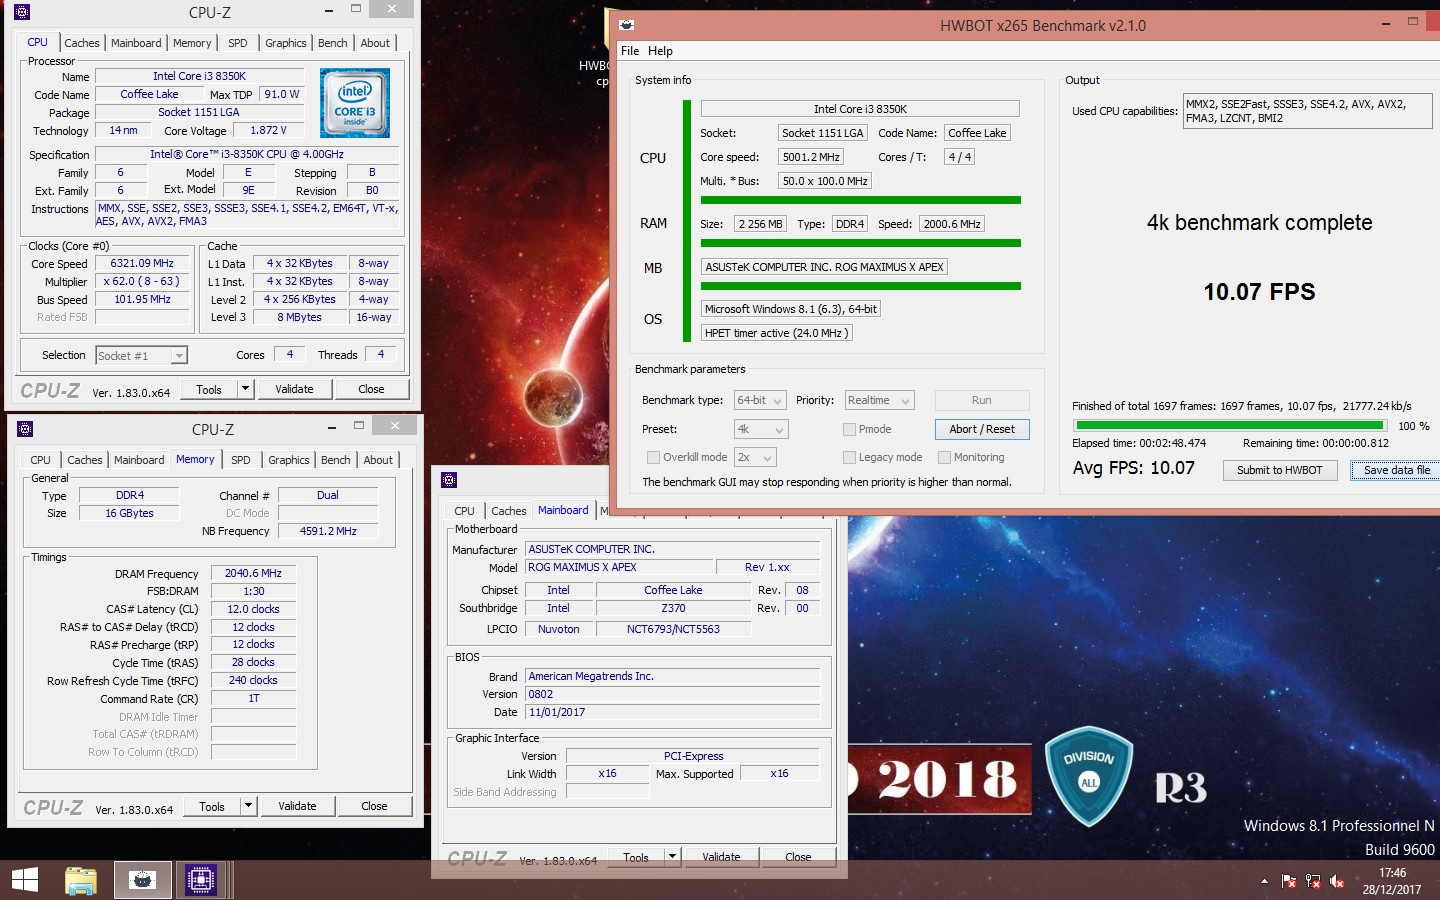Click the ROG MAXIMUS X APEX motherboard text in HWBOT
Image resolution: width=1440 pixels, height=900 pixels.
[824, 267]
